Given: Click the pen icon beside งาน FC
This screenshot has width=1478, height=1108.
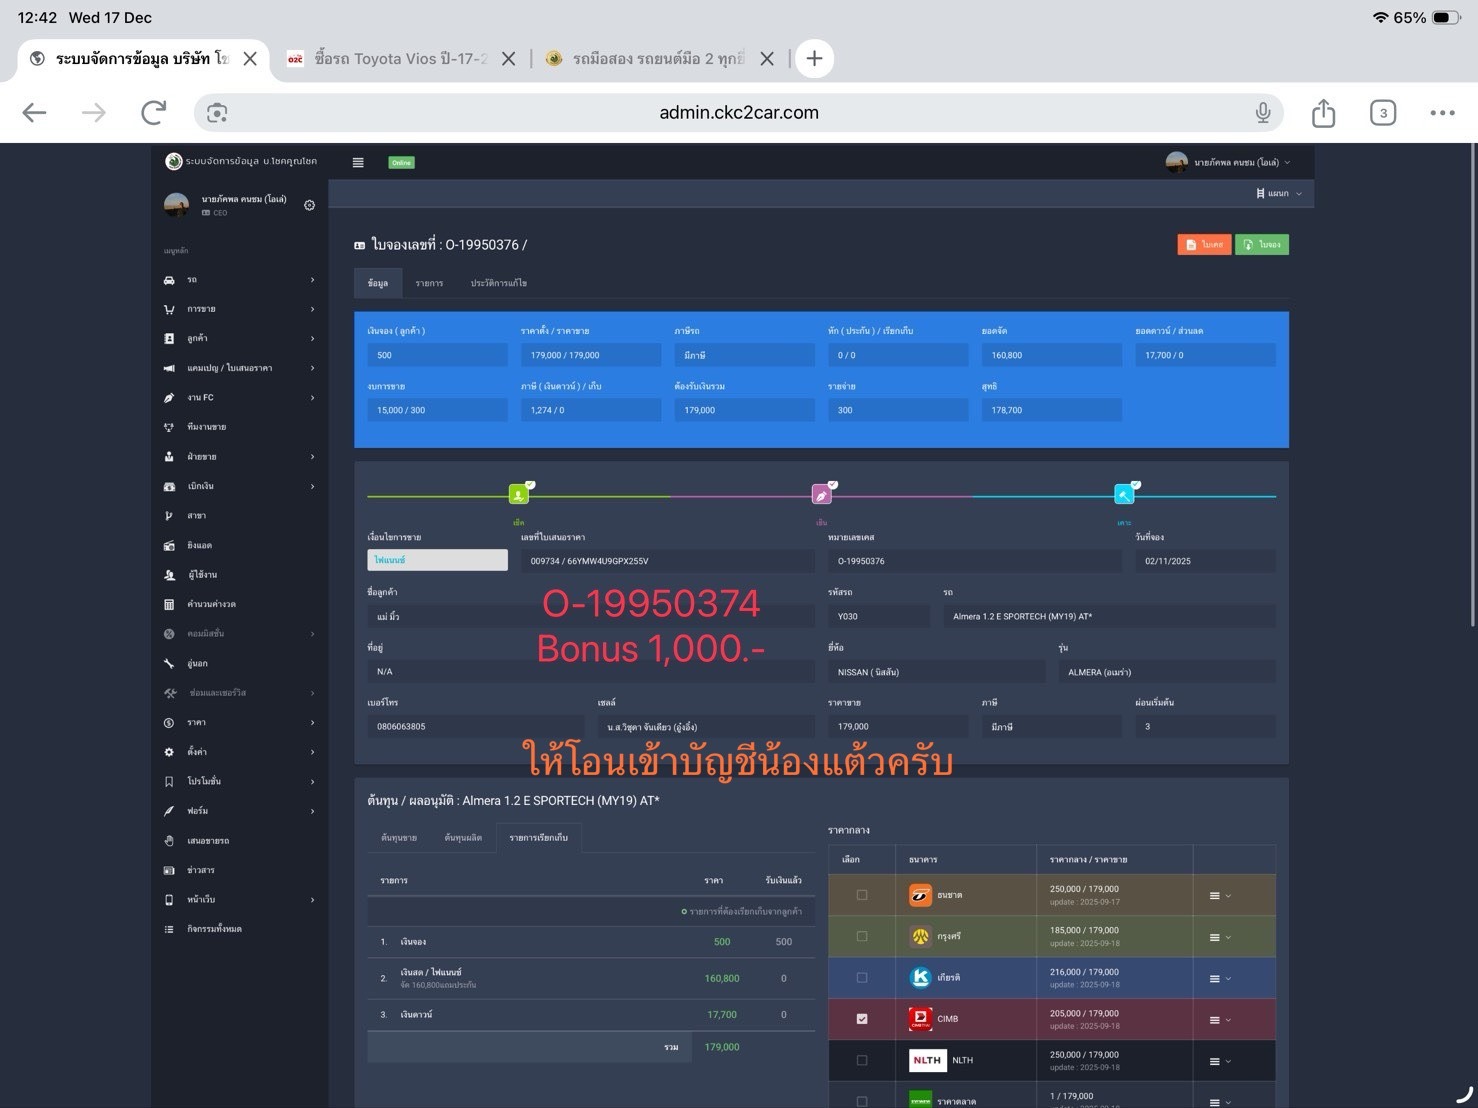Looking at the screenshot, I should tap(169, 398).
